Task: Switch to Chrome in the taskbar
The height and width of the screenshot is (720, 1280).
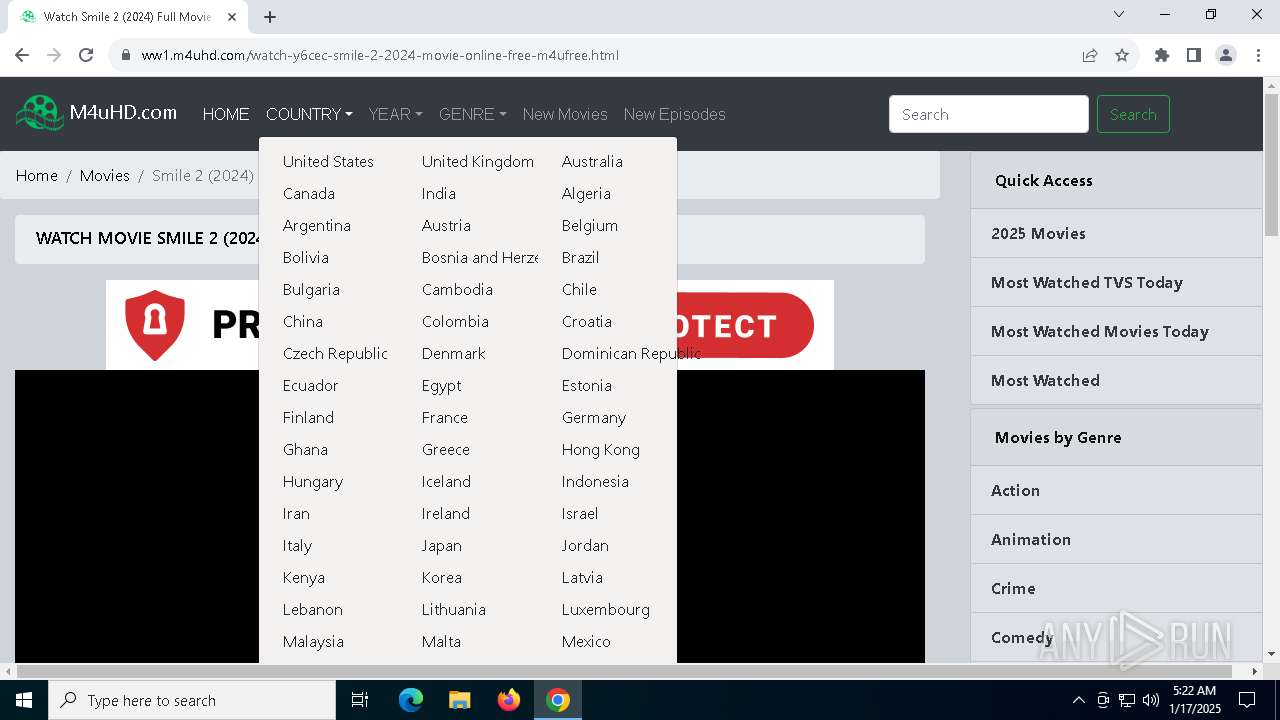Action: coord(558,700)
